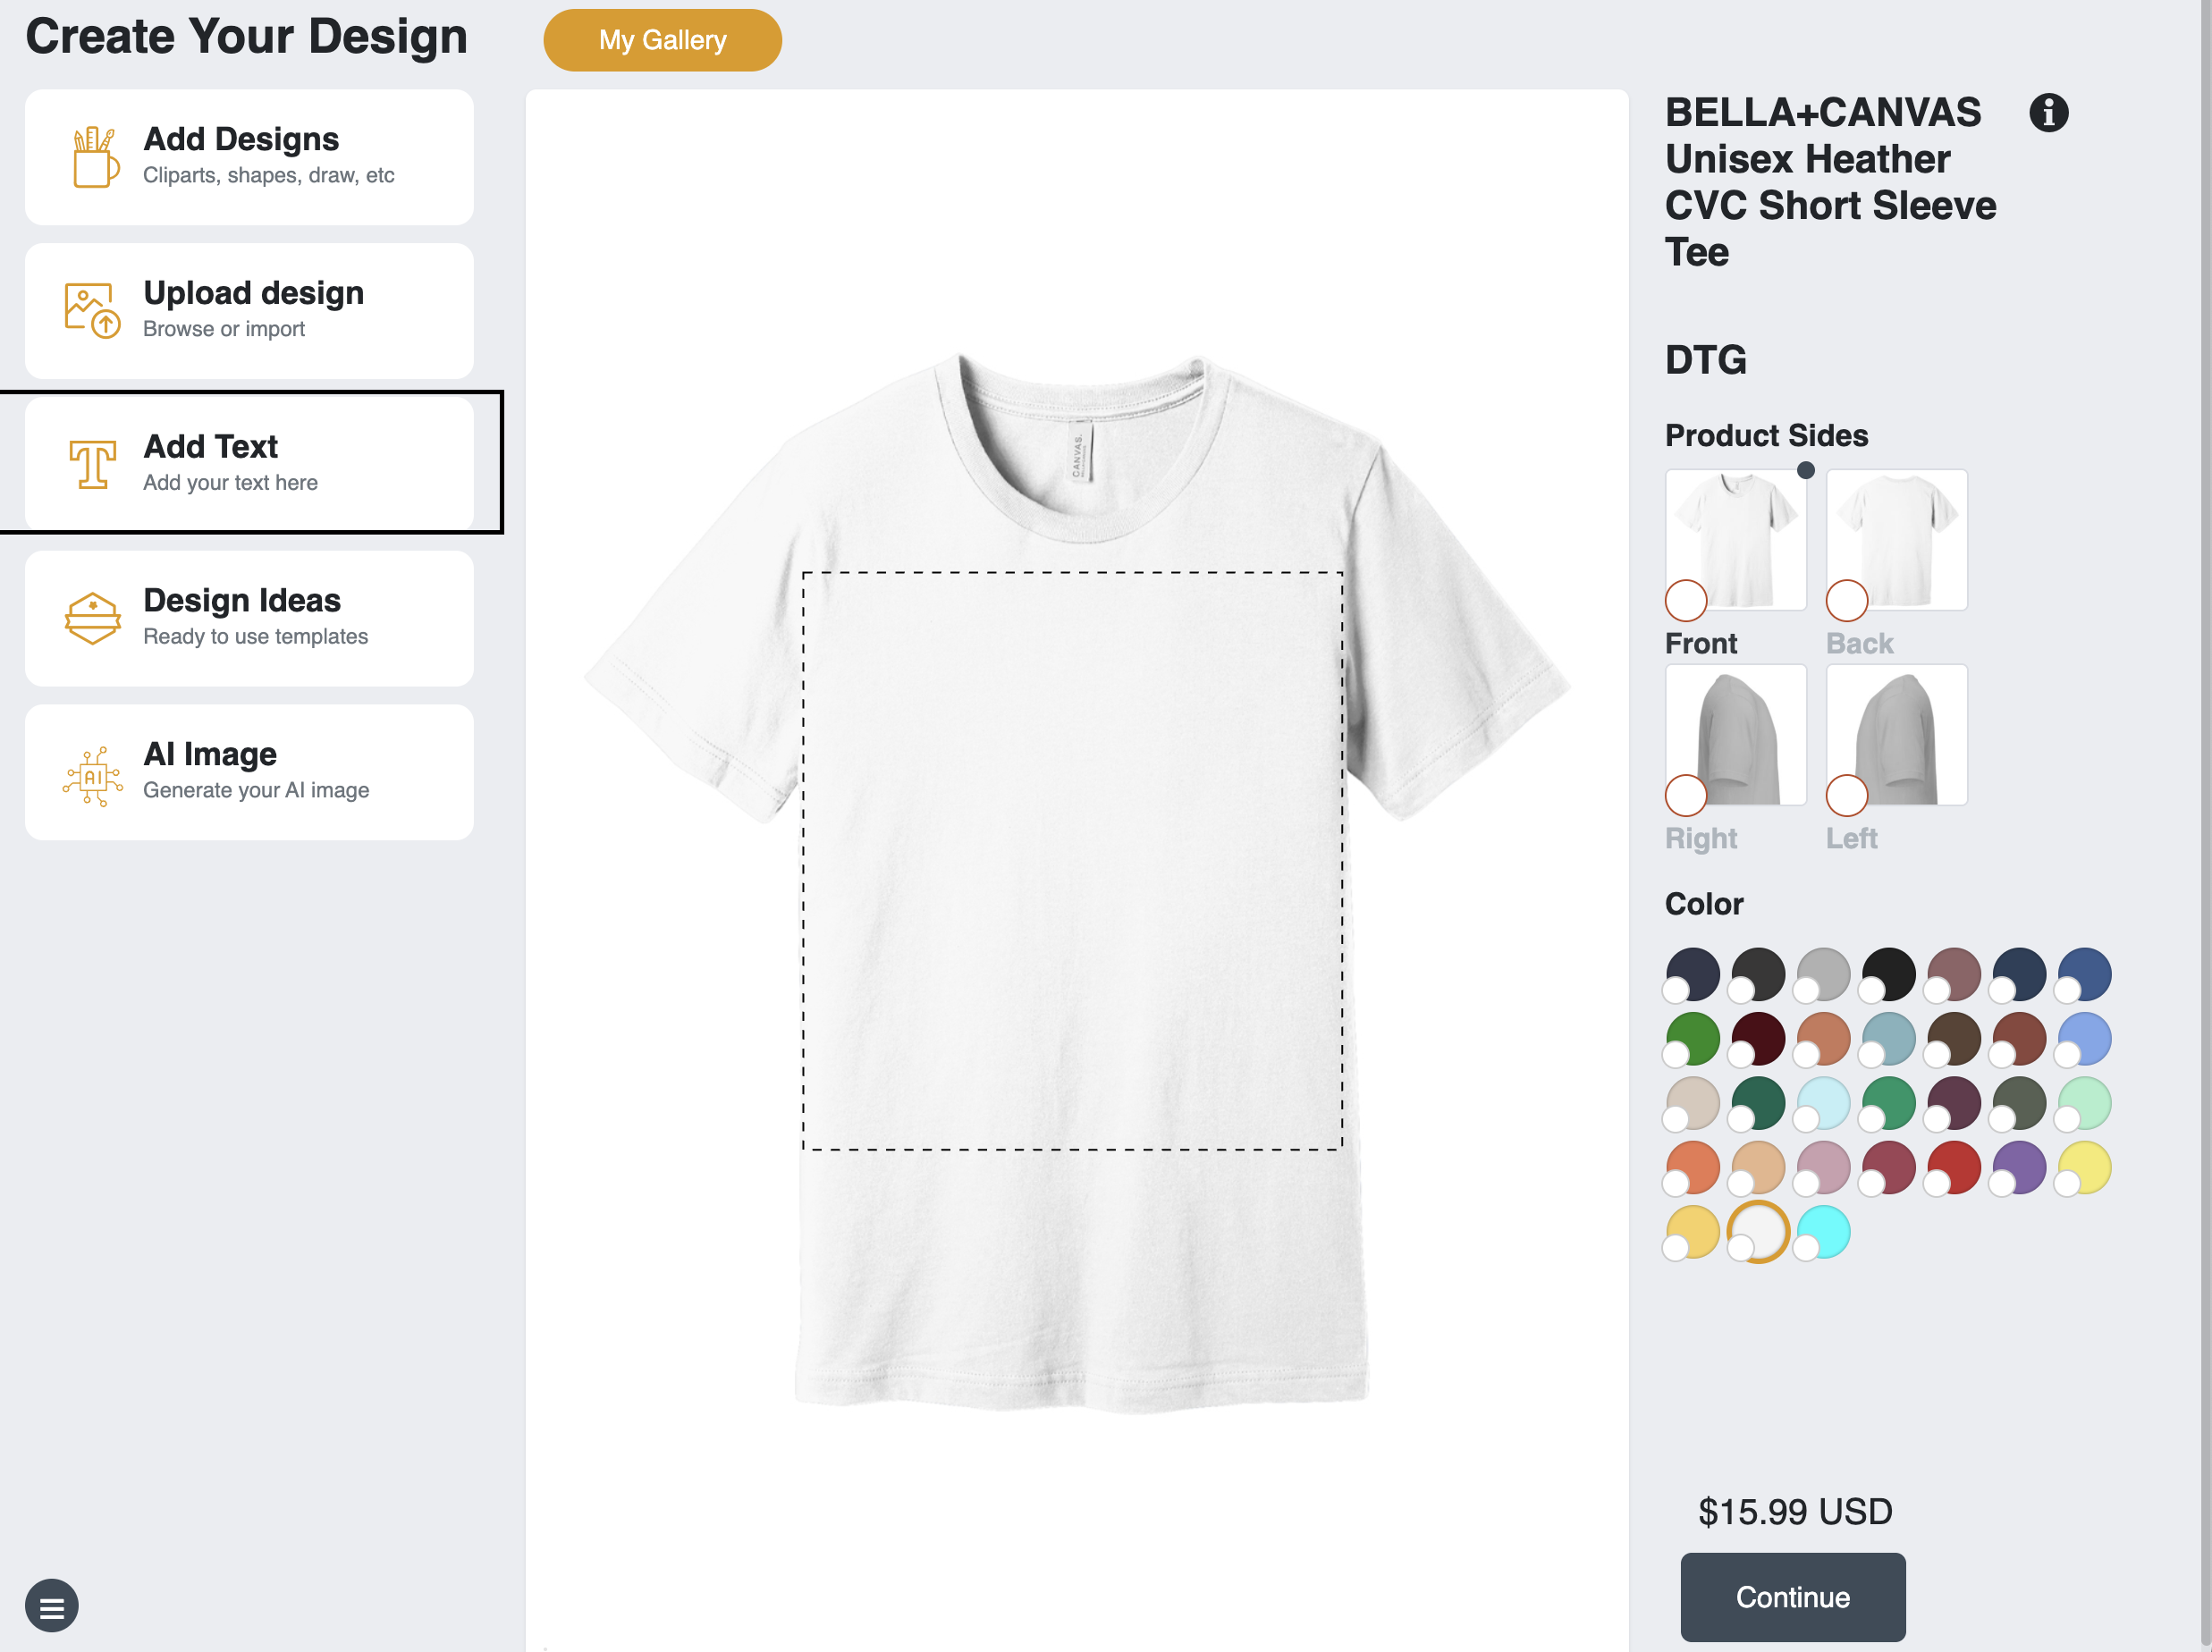The width and height of the screenshot is (2212, 1652).
Task: Open the AI Image generator option
Action: [250, 773]
